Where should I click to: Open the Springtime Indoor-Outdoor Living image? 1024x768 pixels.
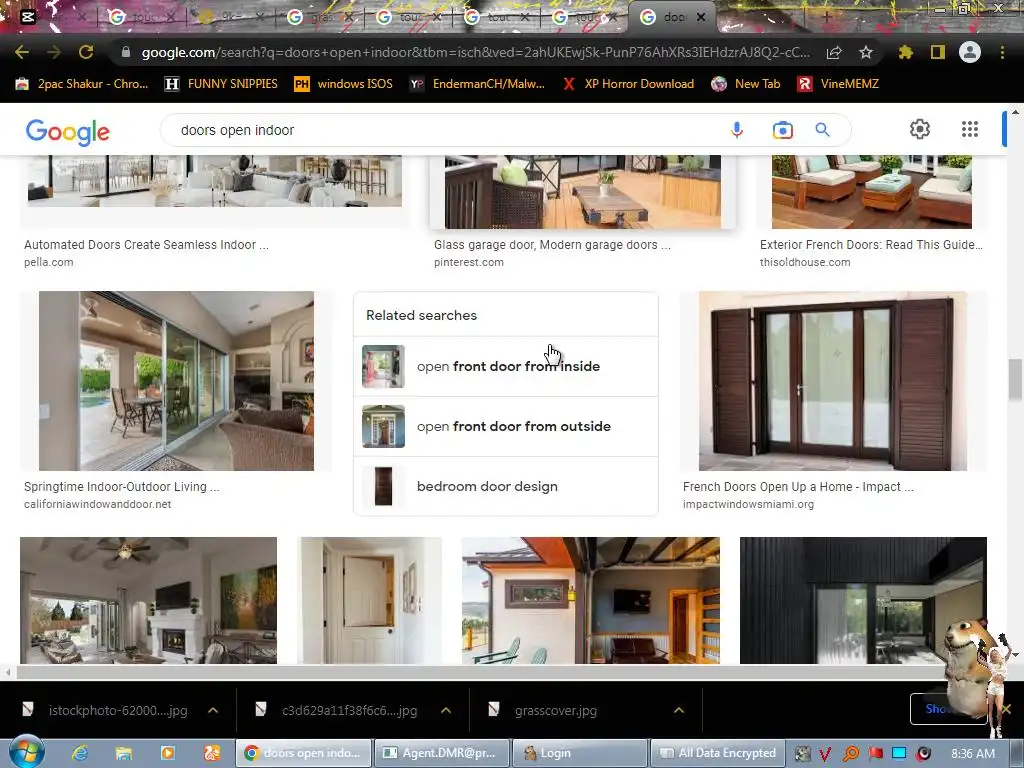176,381
